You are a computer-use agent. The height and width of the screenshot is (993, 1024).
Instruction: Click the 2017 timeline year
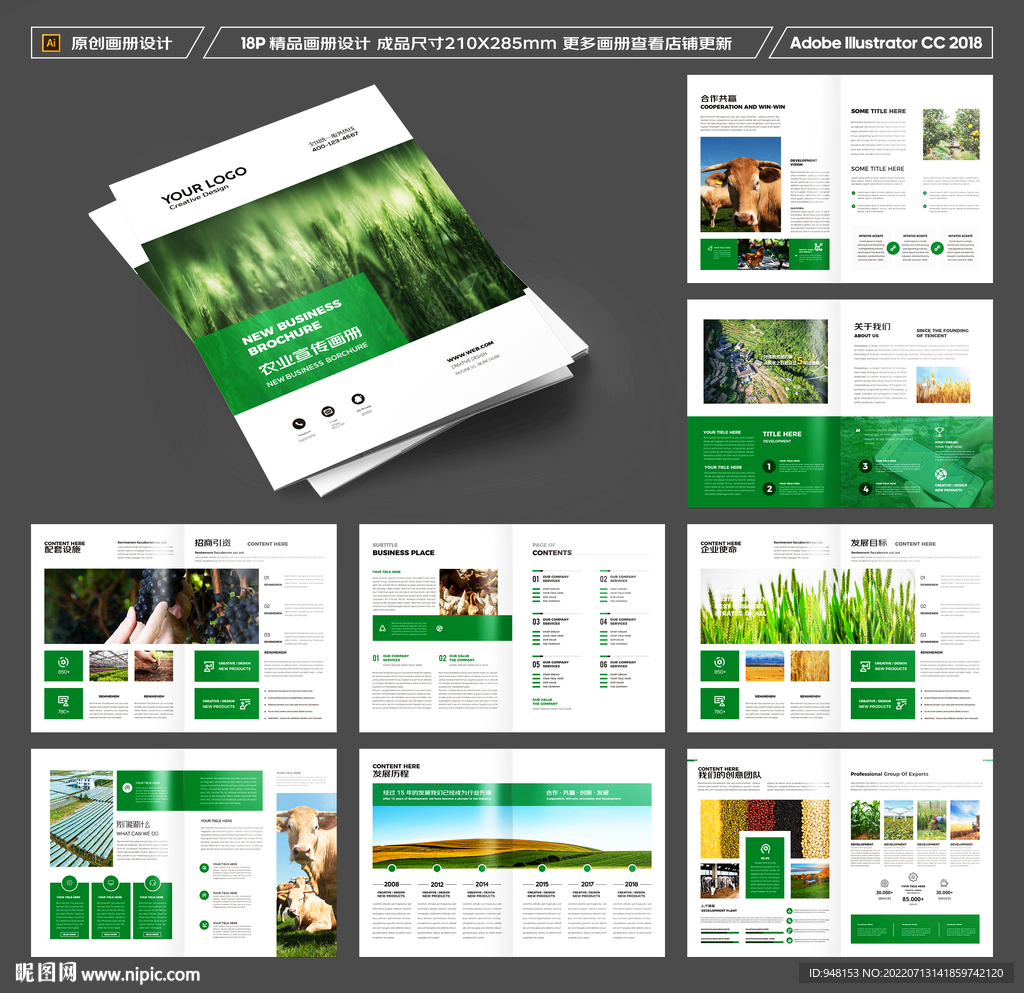click(x=587, y=884)
